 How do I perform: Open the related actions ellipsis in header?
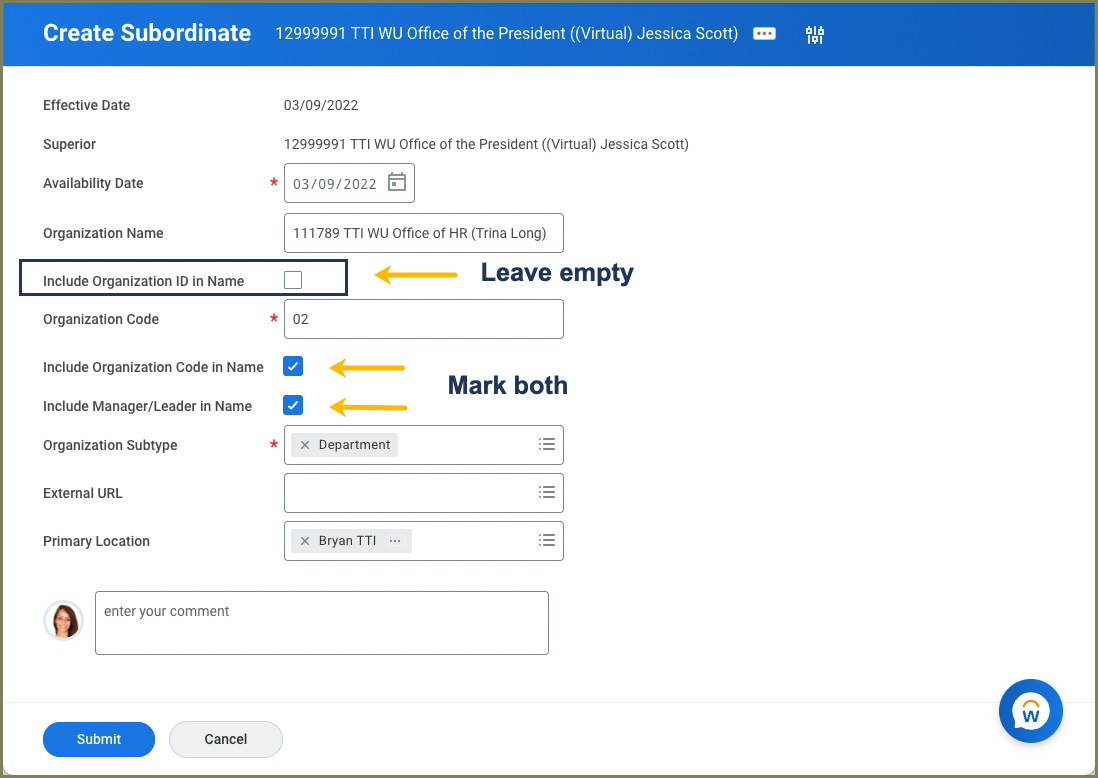click(764, 33)
